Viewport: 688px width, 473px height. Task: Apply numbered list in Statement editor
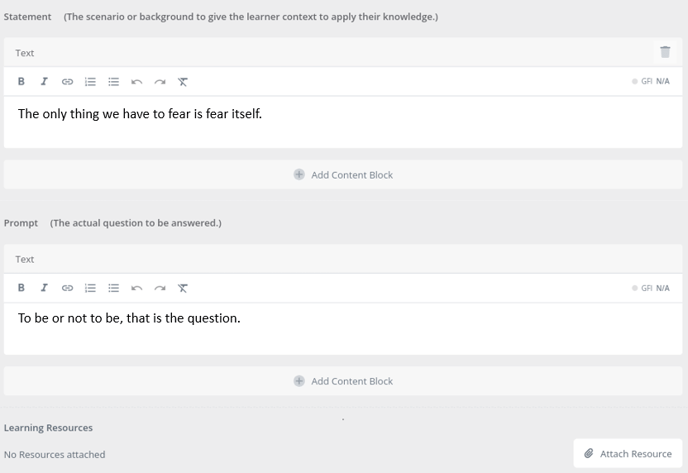[x=90, y=82]
